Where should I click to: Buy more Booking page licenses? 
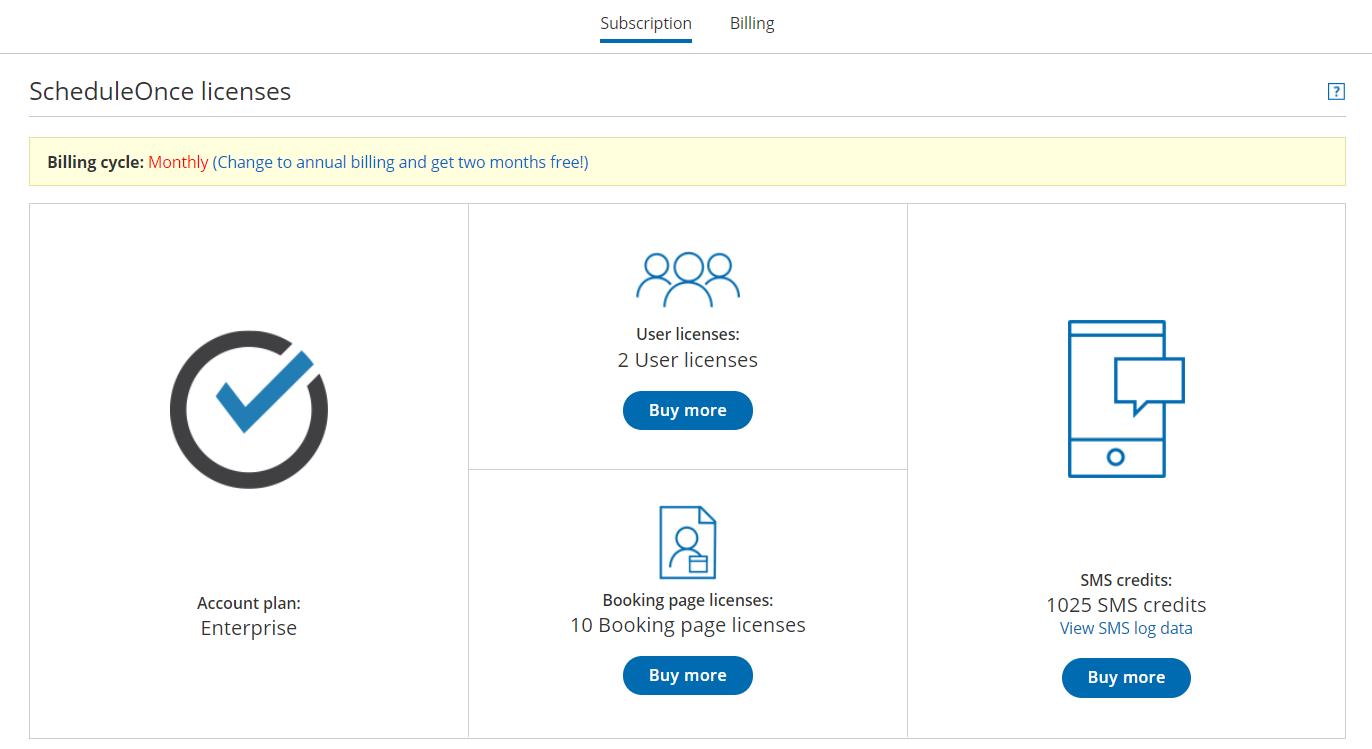pyautogui.click(x=688, y=676)
